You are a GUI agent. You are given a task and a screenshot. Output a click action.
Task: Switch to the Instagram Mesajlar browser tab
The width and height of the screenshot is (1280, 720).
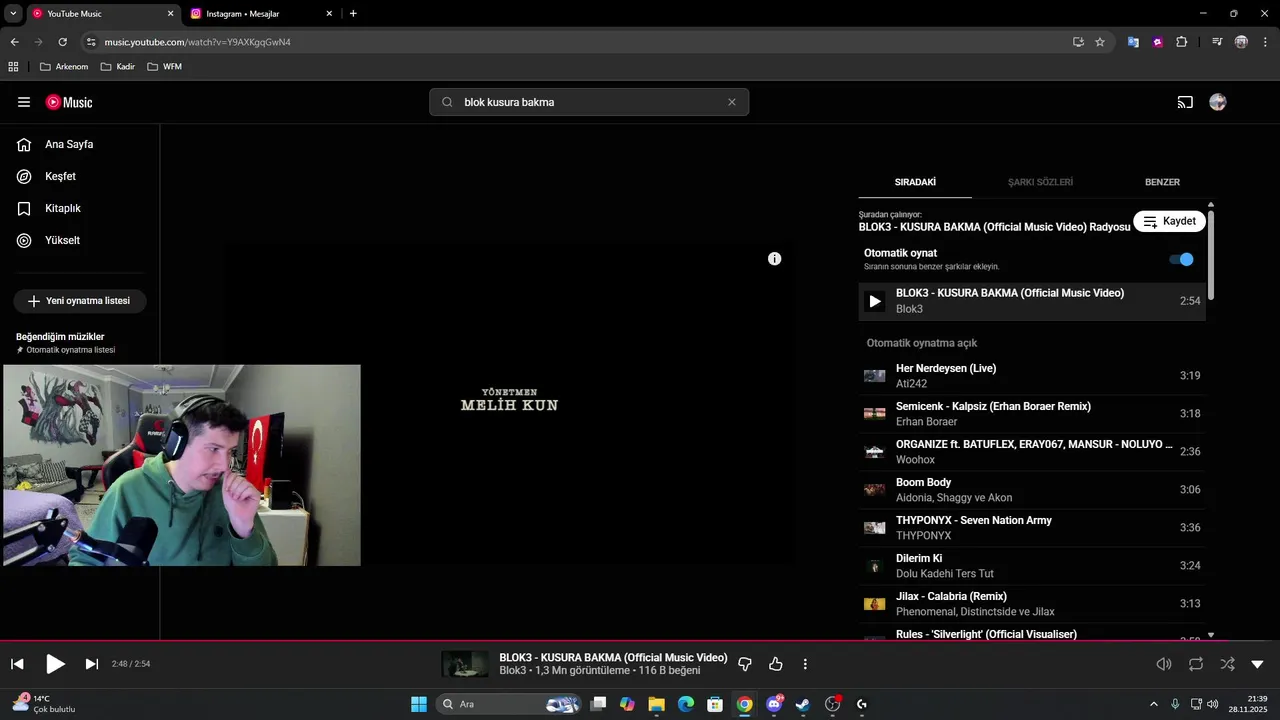pyautogui.click(x=262, y=14)
